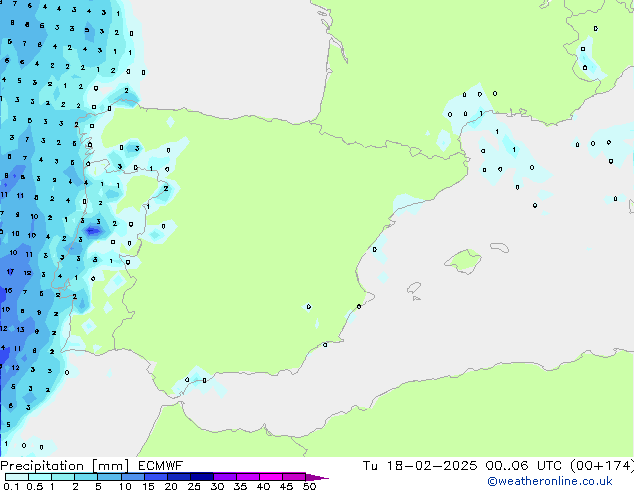This screenshot has width=634, height=490.
Task: Click the 17 precipitation value in the Atlantic
Action: (x=10, y=271)
